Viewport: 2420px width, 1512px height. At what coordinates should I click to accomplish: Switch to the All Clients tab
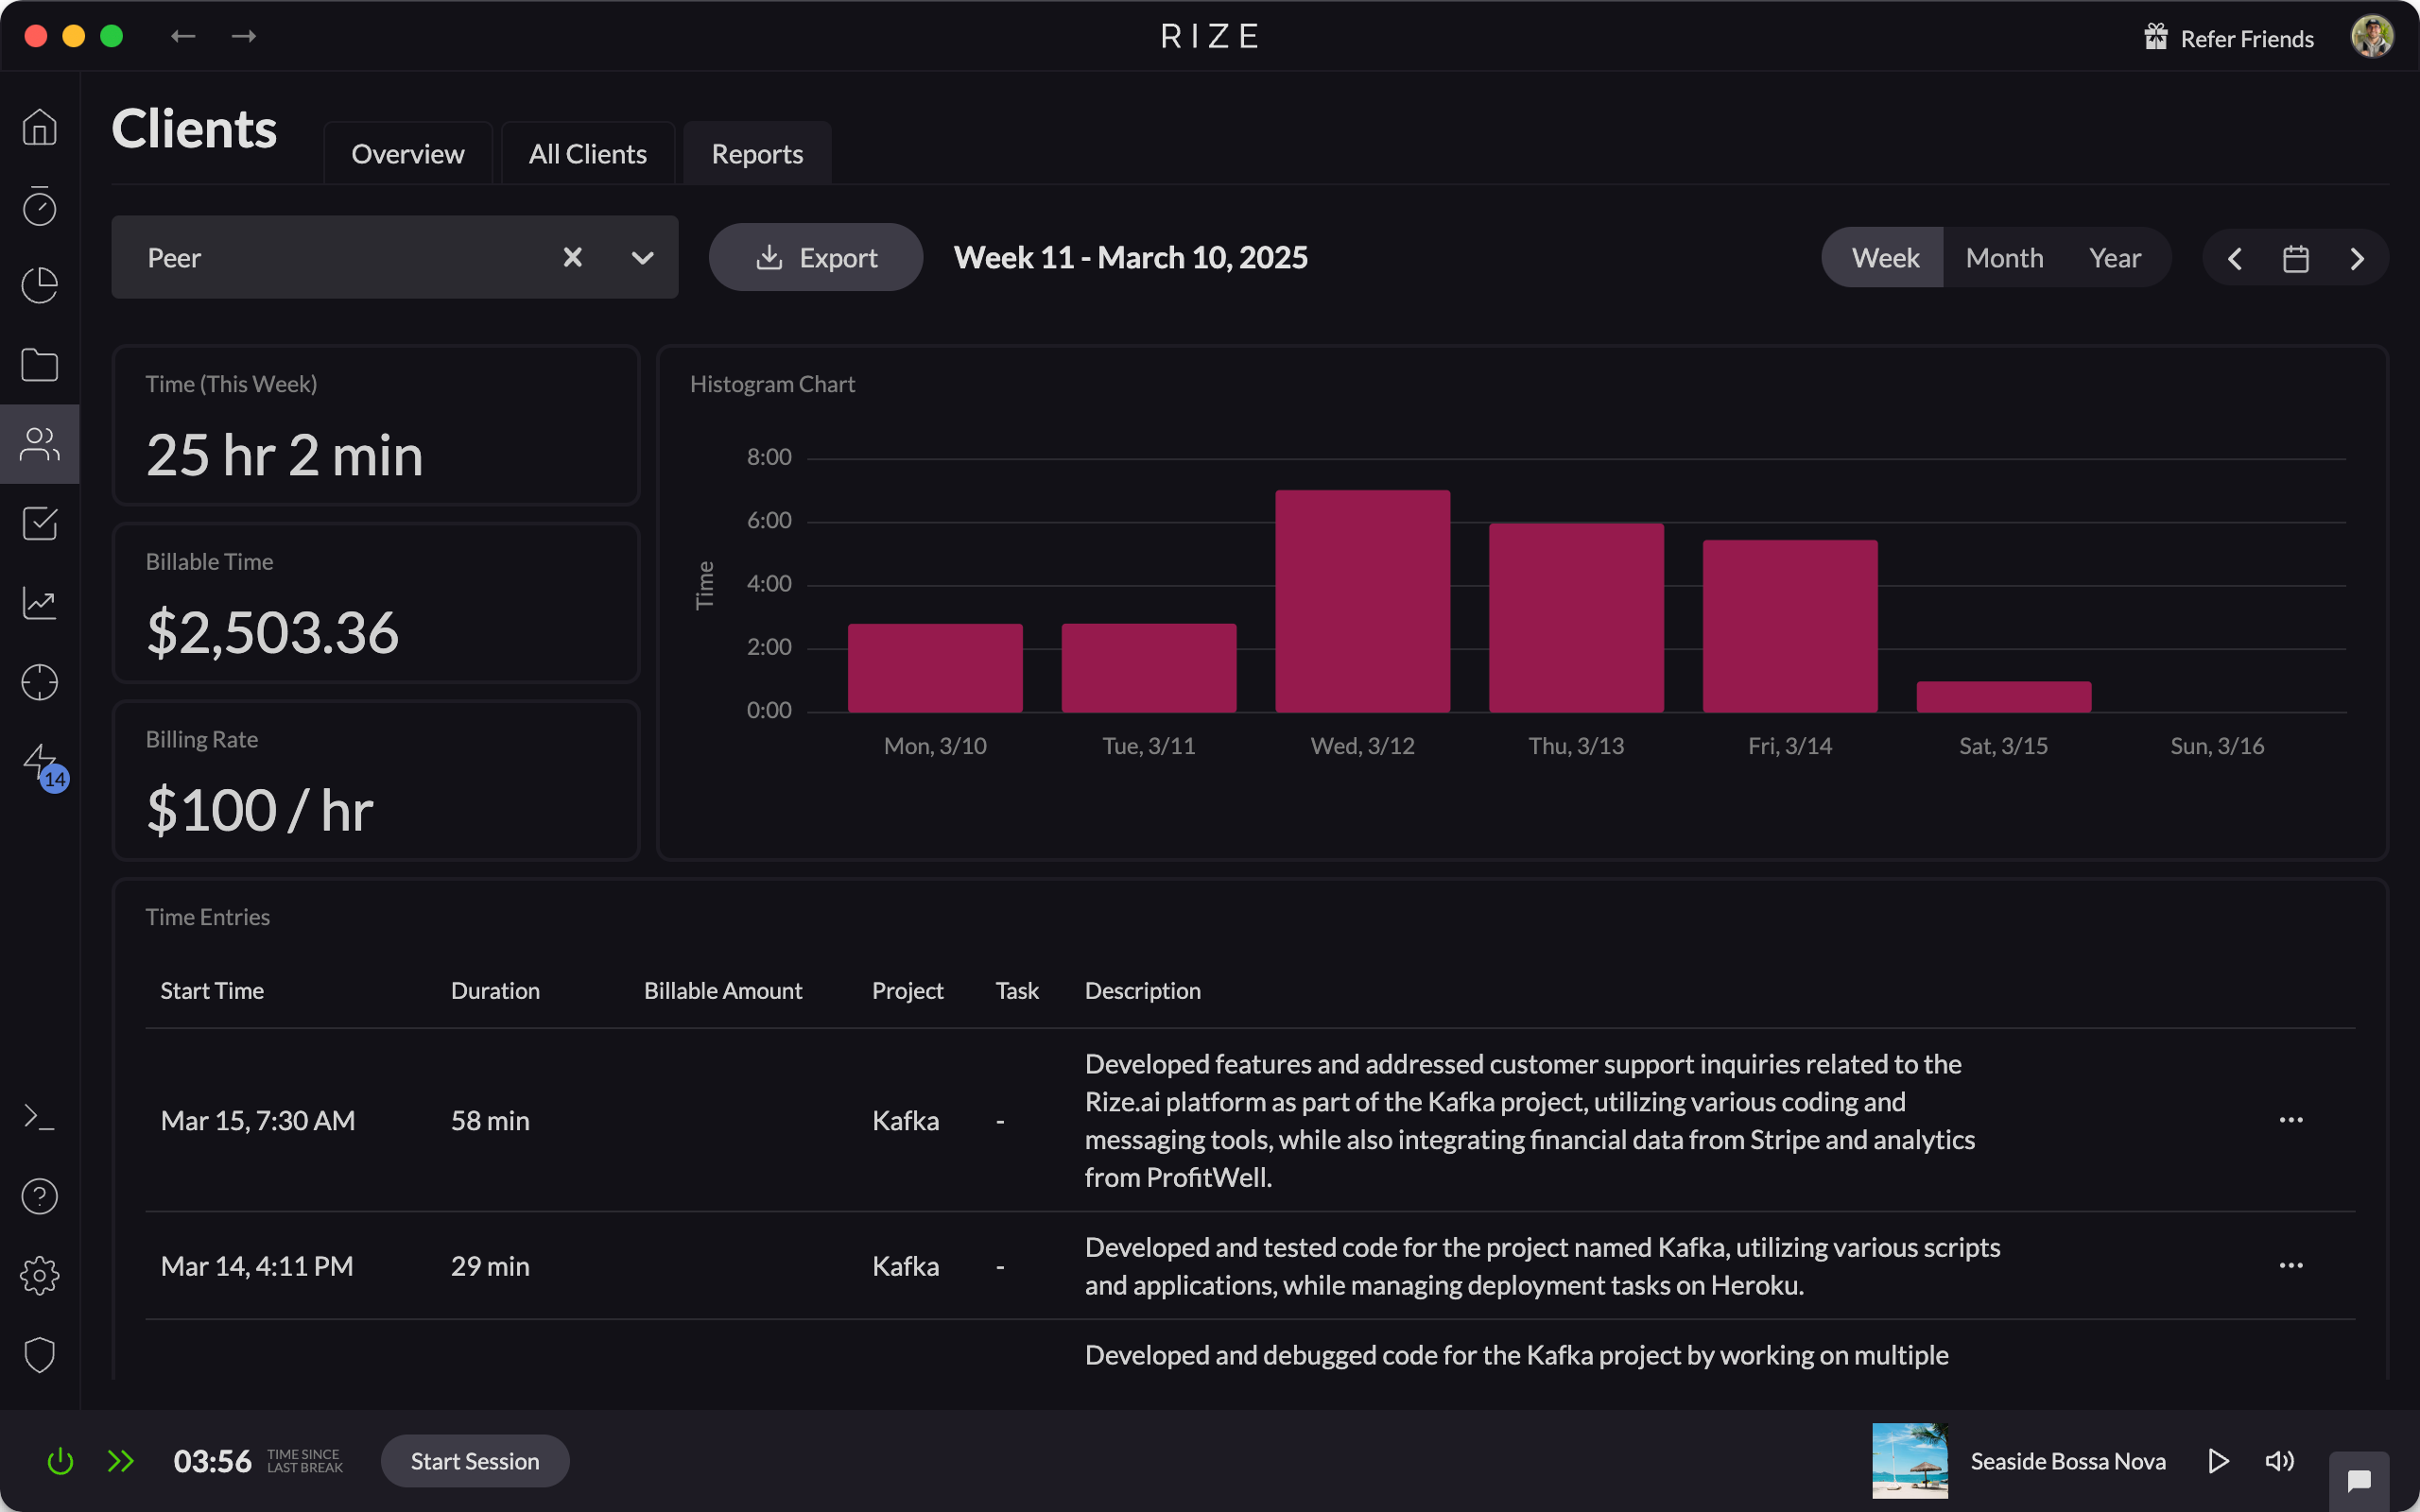[587, 153]
